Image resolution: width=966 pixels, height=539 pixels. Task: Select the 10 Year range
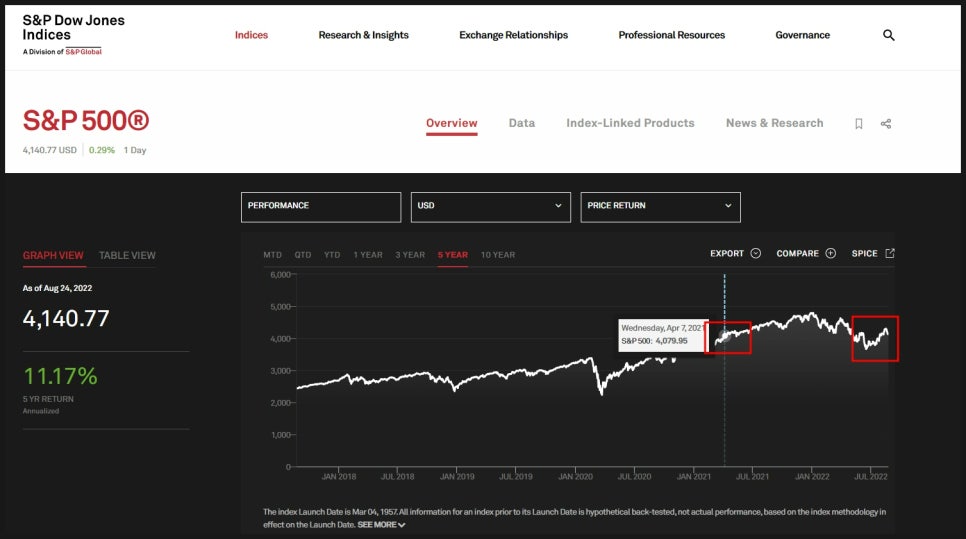pyautogui.click(x=498, y=255)
